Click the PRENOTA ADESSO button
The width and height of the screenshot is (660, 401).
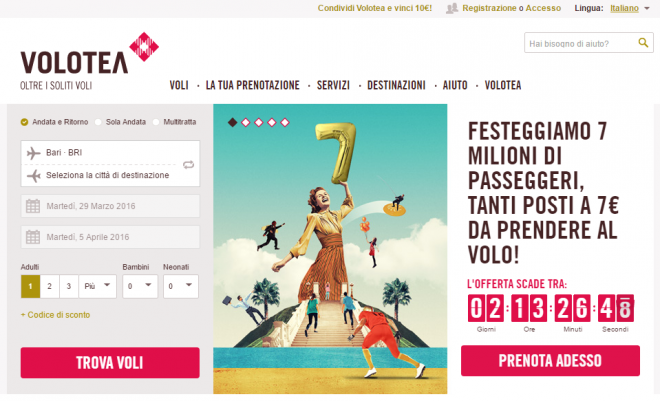point(550,361)
